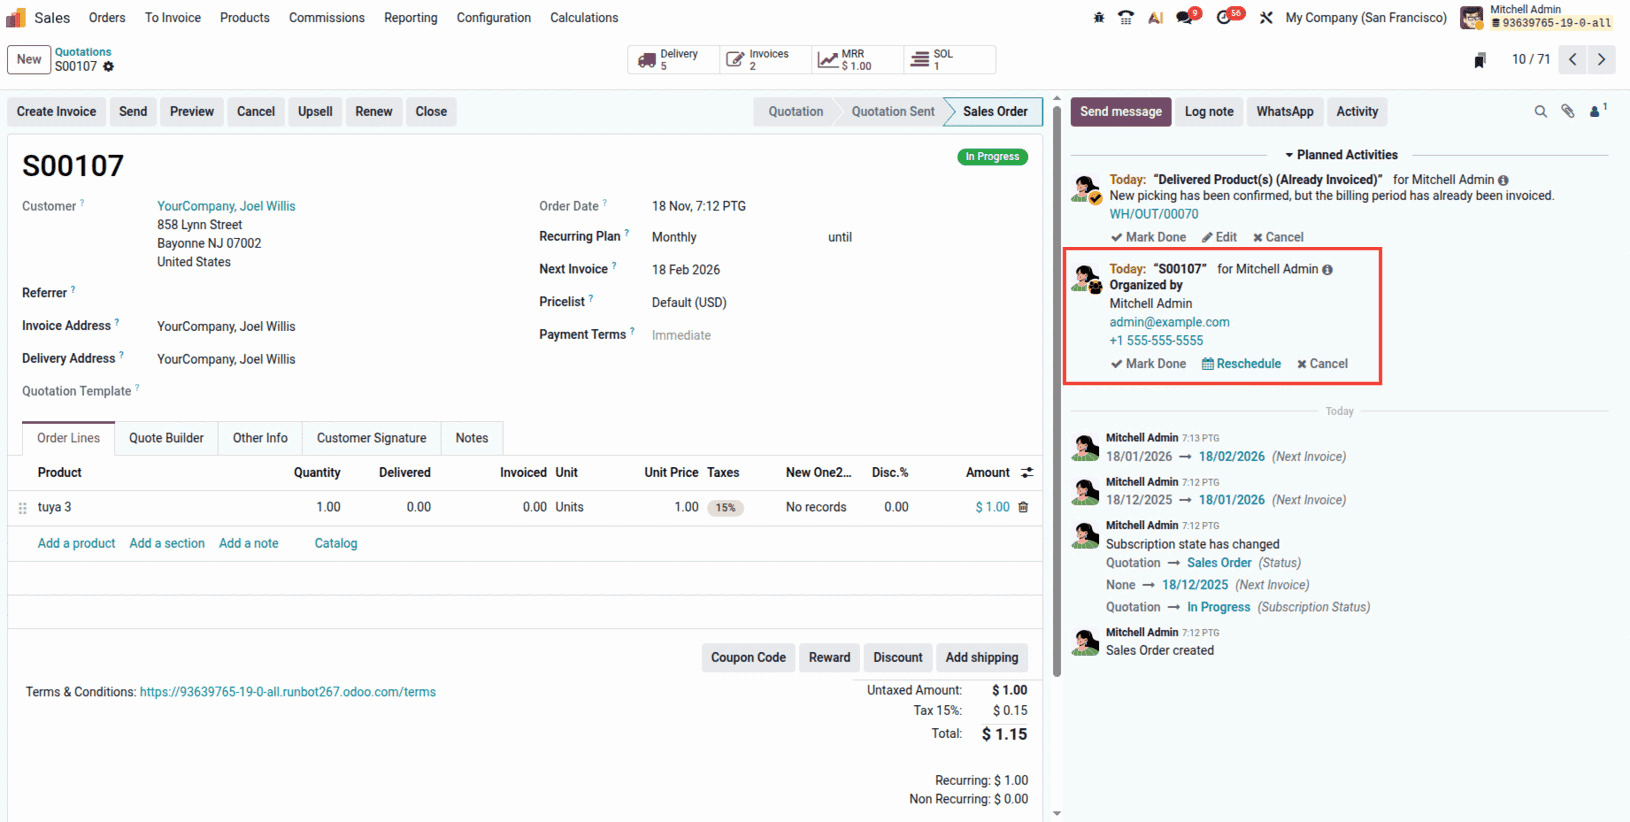Switch to the Other Info tab

pos(260,438)
